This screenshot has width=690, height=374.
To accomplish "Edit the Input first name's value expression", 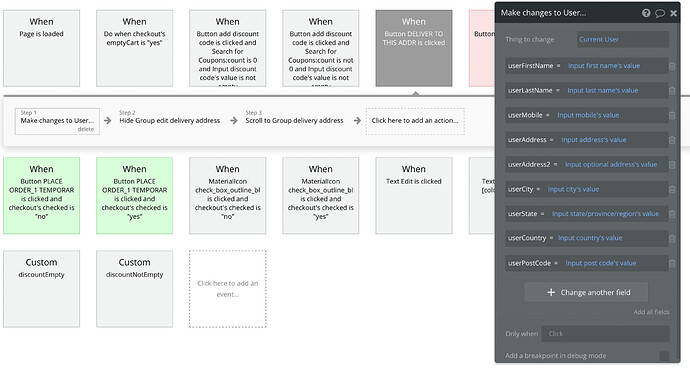I will (x=604, y=66).
